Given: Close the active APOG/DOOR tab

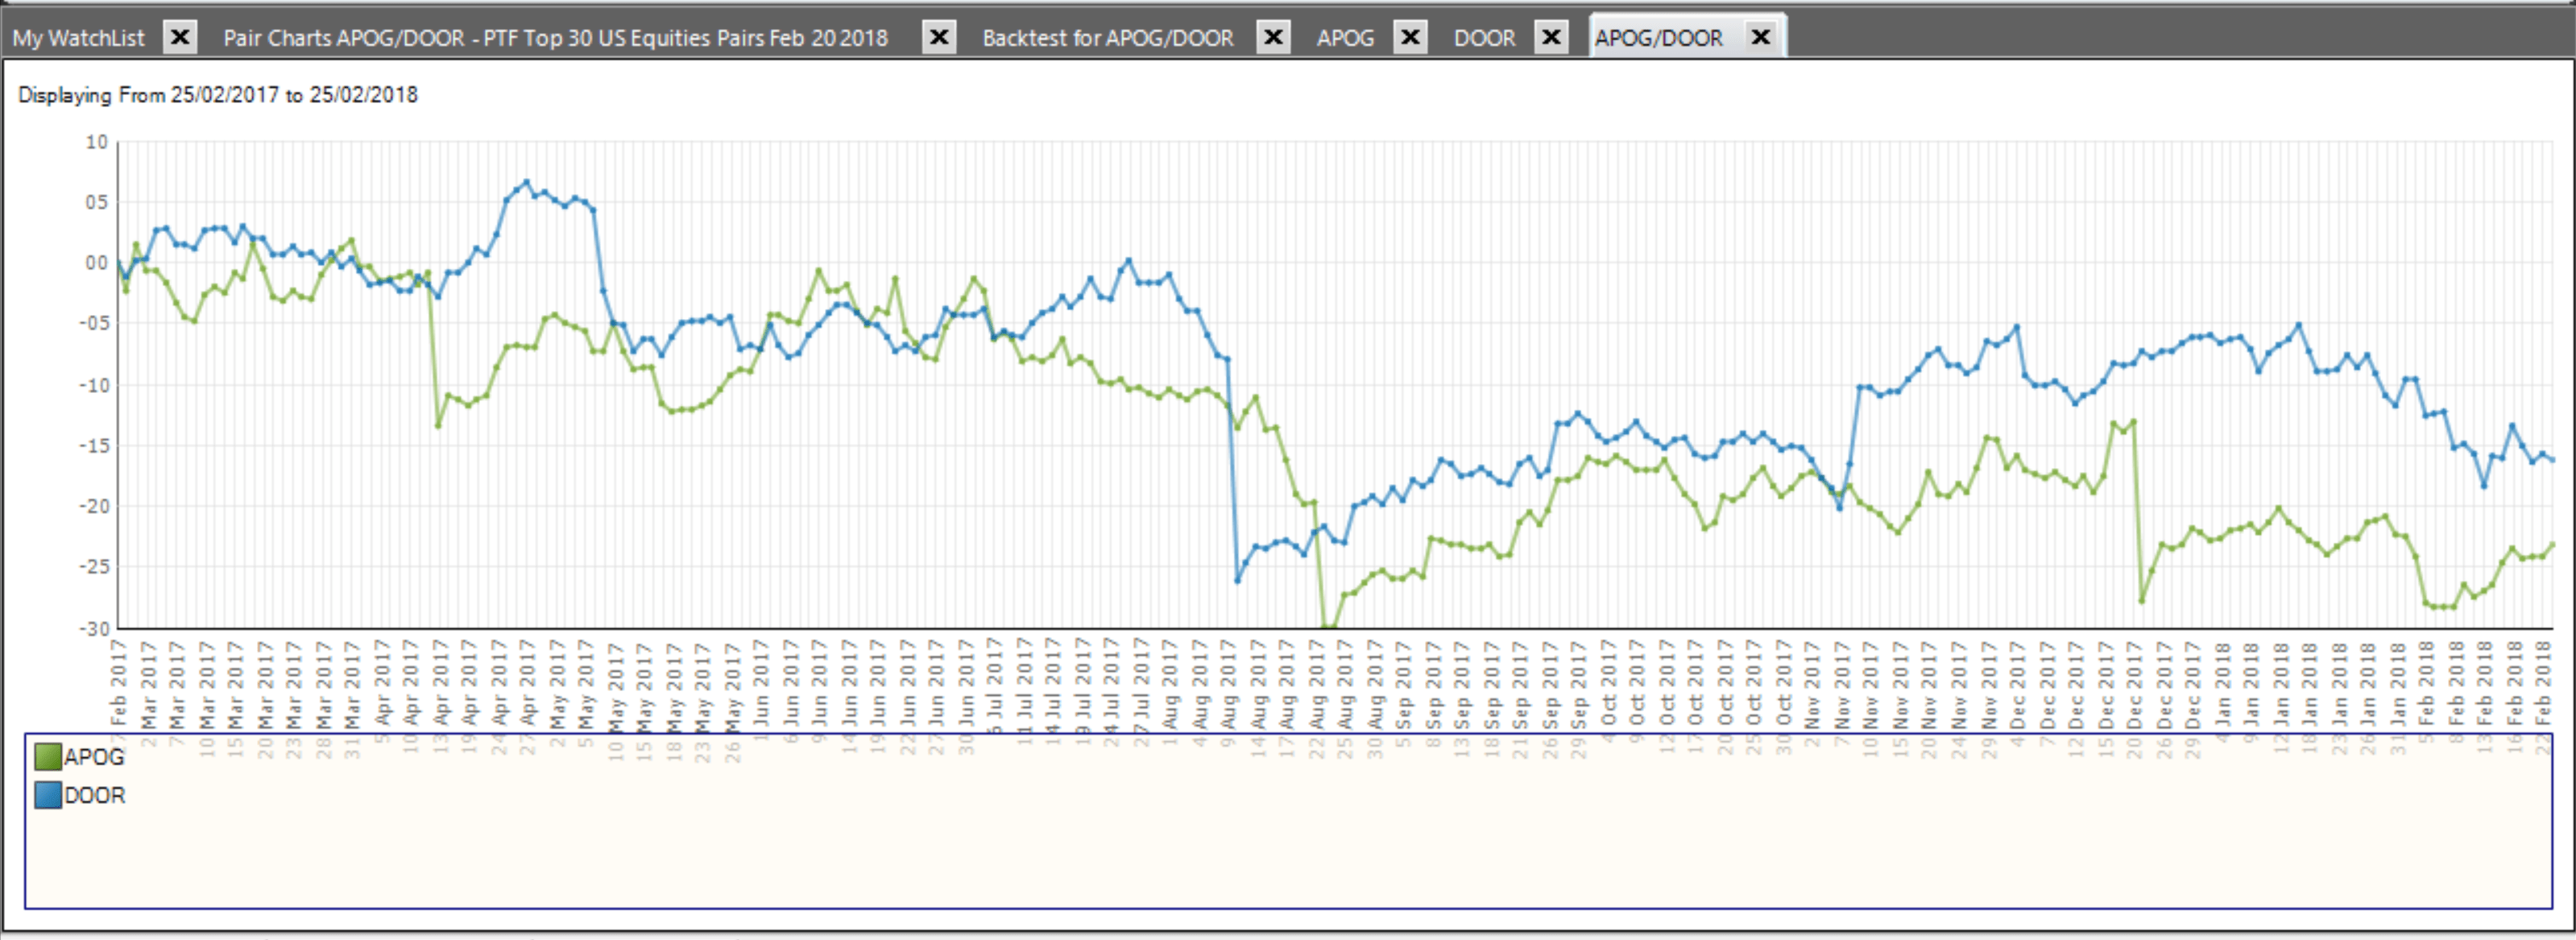Looking at the screenshot, I should tap(1761, 38).
